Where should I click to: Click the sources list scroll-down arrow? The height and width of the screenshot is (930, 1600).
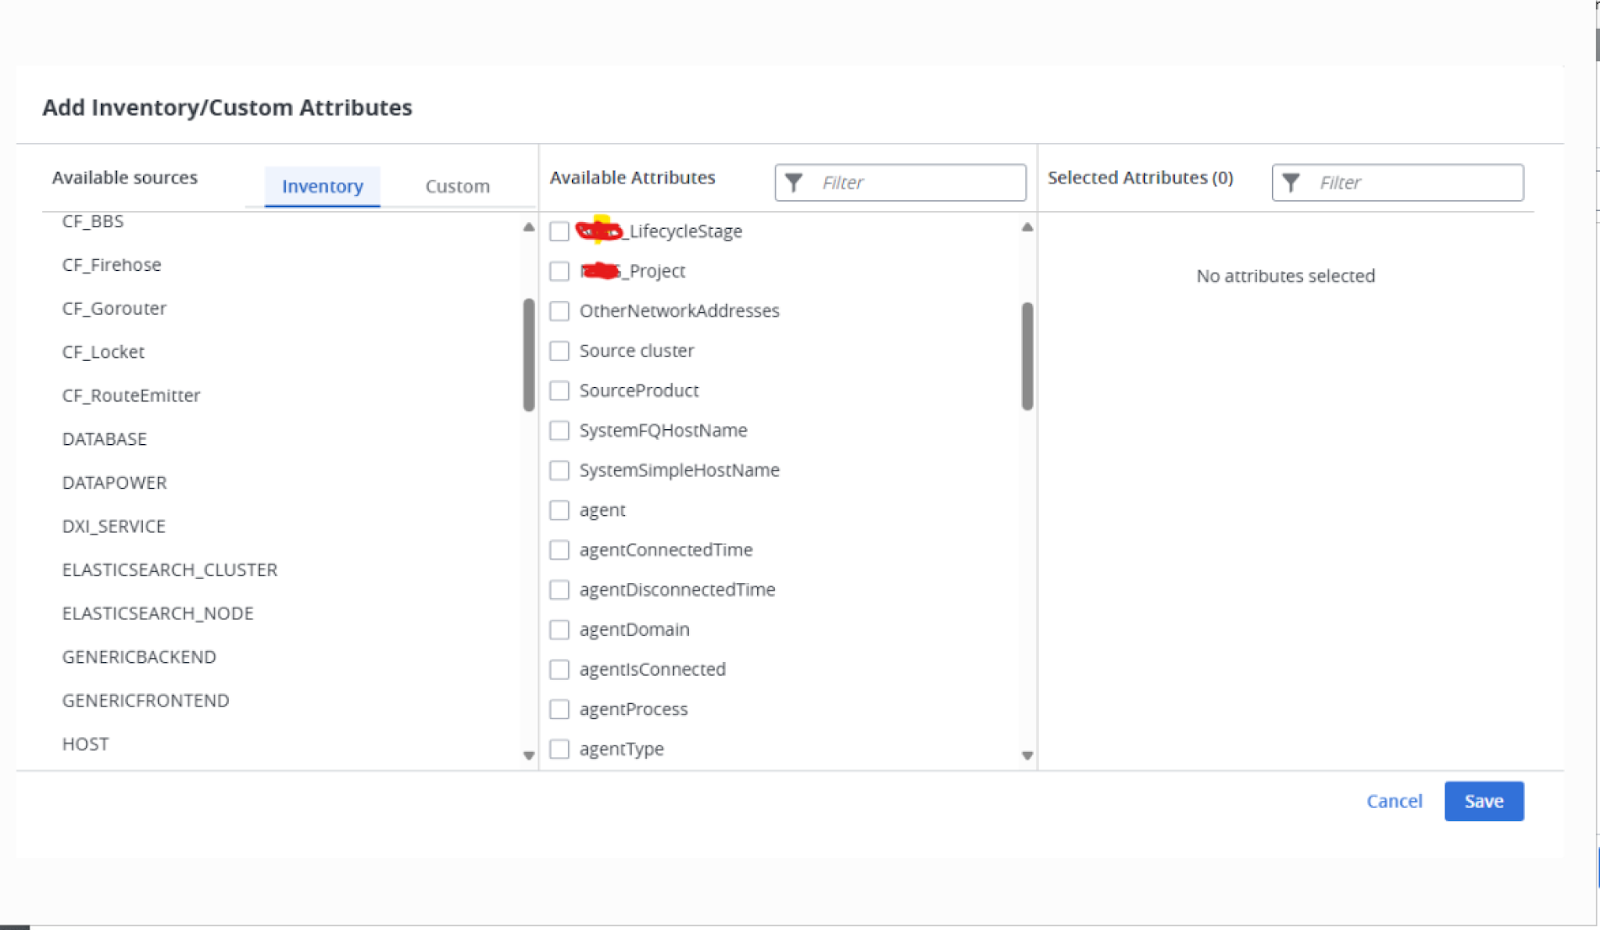pos(529,755)
